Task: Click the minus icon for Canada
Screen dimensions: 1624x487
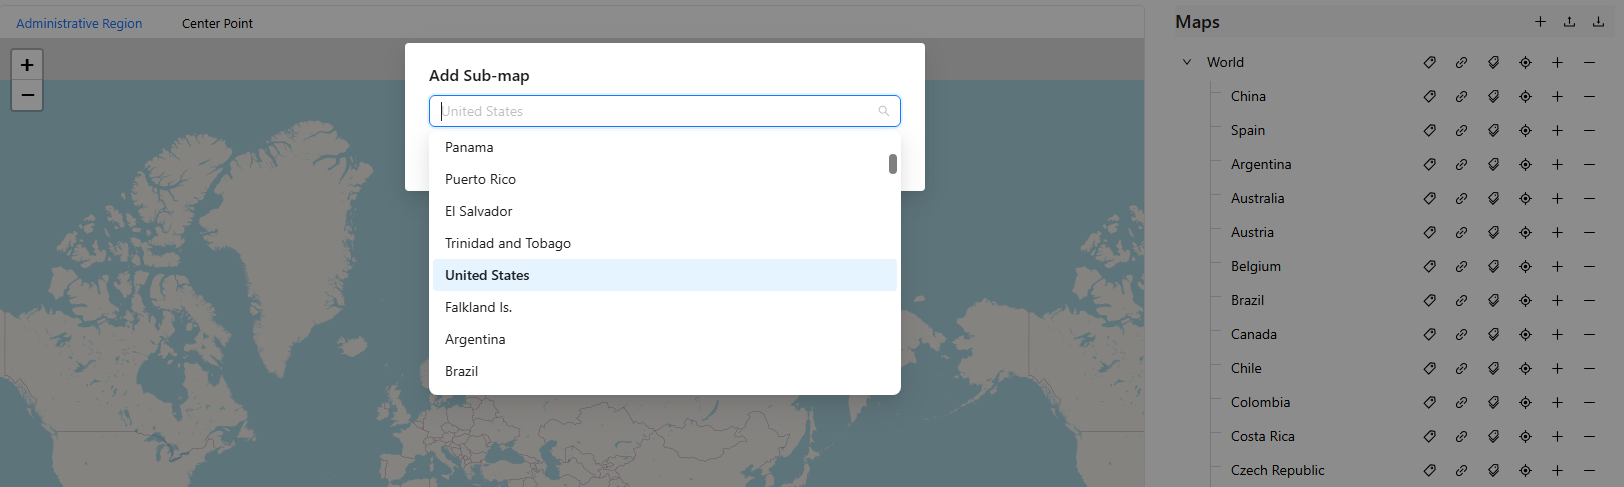Action: tap(1589, 335)
